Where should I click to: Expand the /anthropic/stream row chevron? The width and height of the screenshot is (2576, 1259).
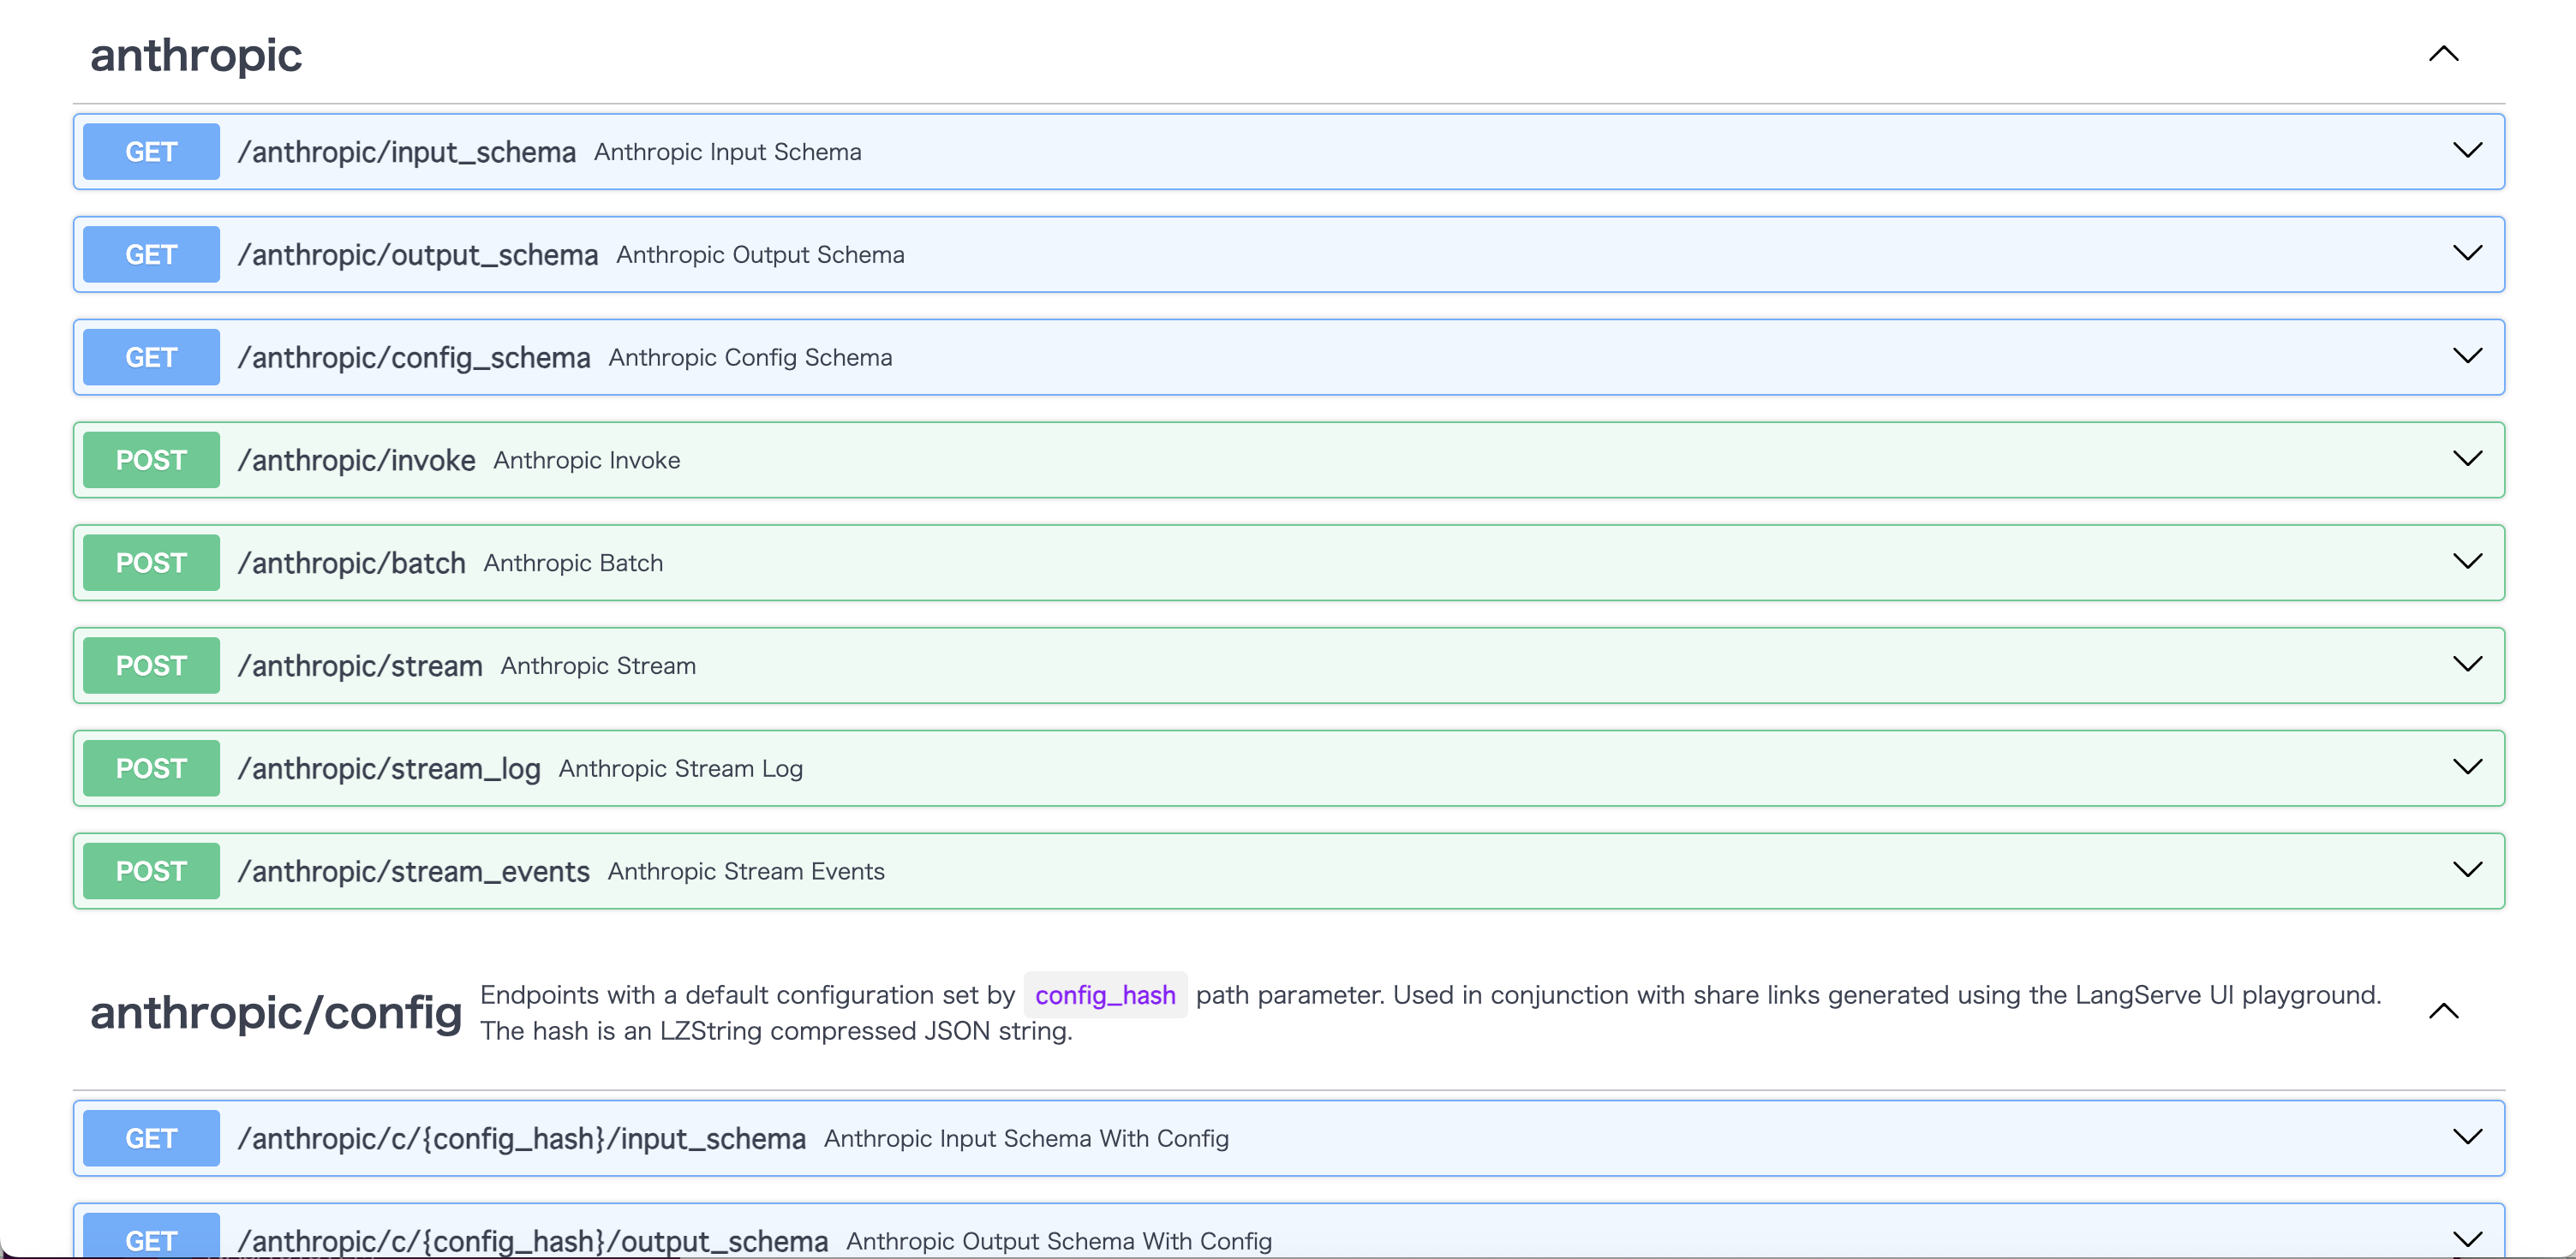[x=2467, y=665]
